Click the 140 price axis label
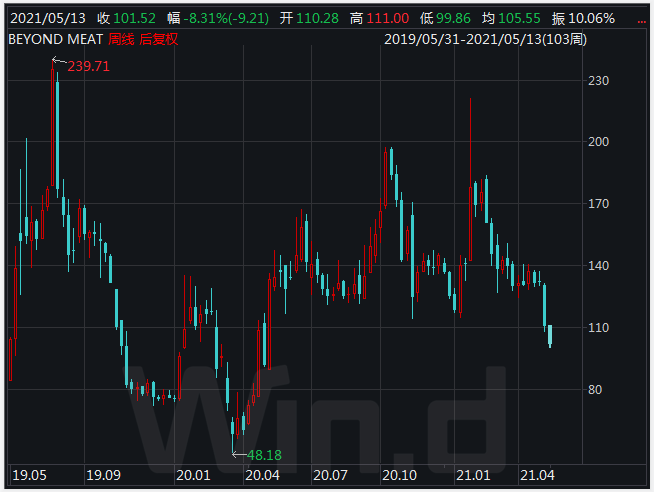The image size is (654, 492). coord(598,266)
